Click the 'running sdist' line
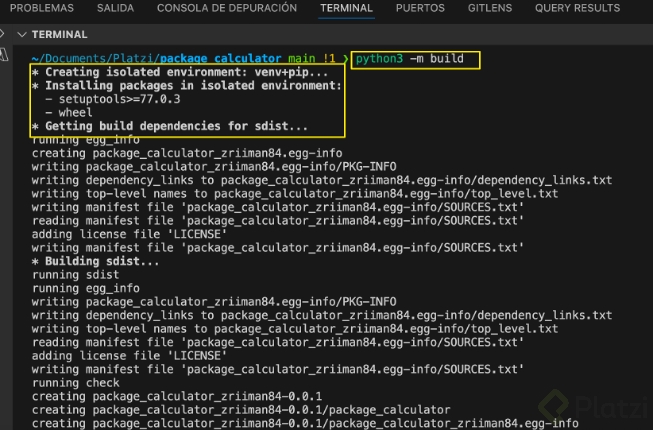Viewport: 654px width, 430px height. point(75,275)
